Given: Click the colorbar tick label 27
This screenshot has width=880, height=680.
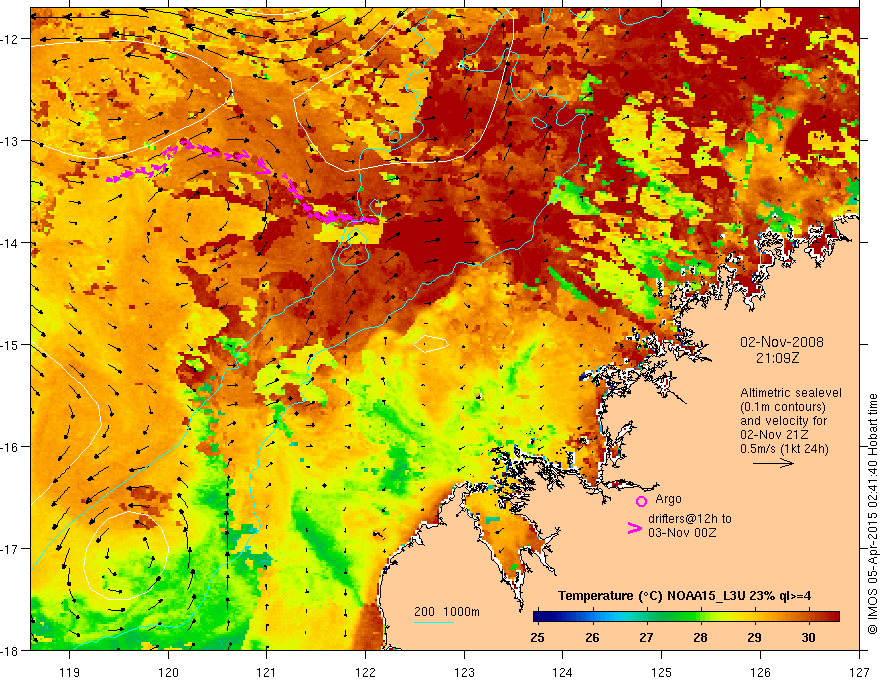Looking at the screenshot, I should click(646, 638).
